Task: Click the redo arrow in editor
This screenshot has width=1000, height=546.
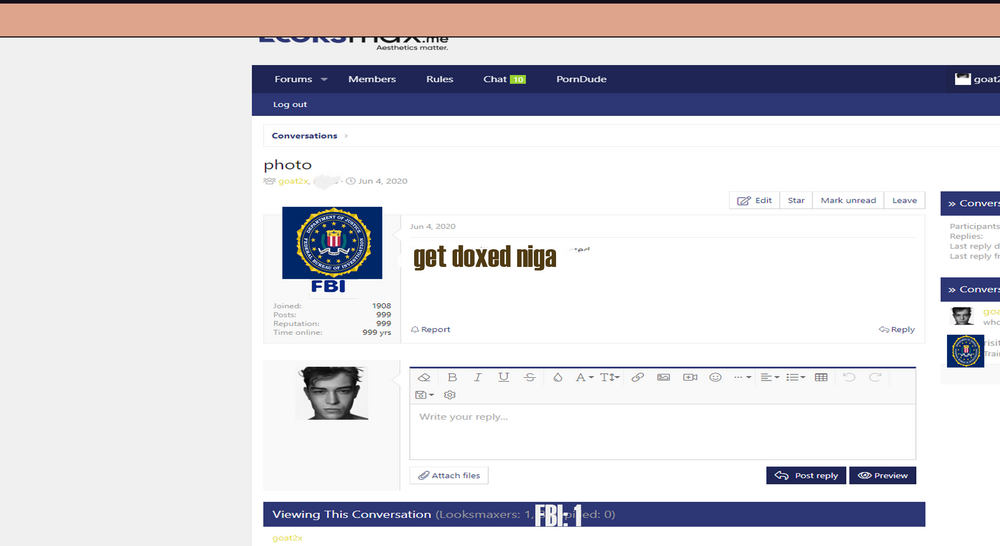Action: tap(875, 378)
